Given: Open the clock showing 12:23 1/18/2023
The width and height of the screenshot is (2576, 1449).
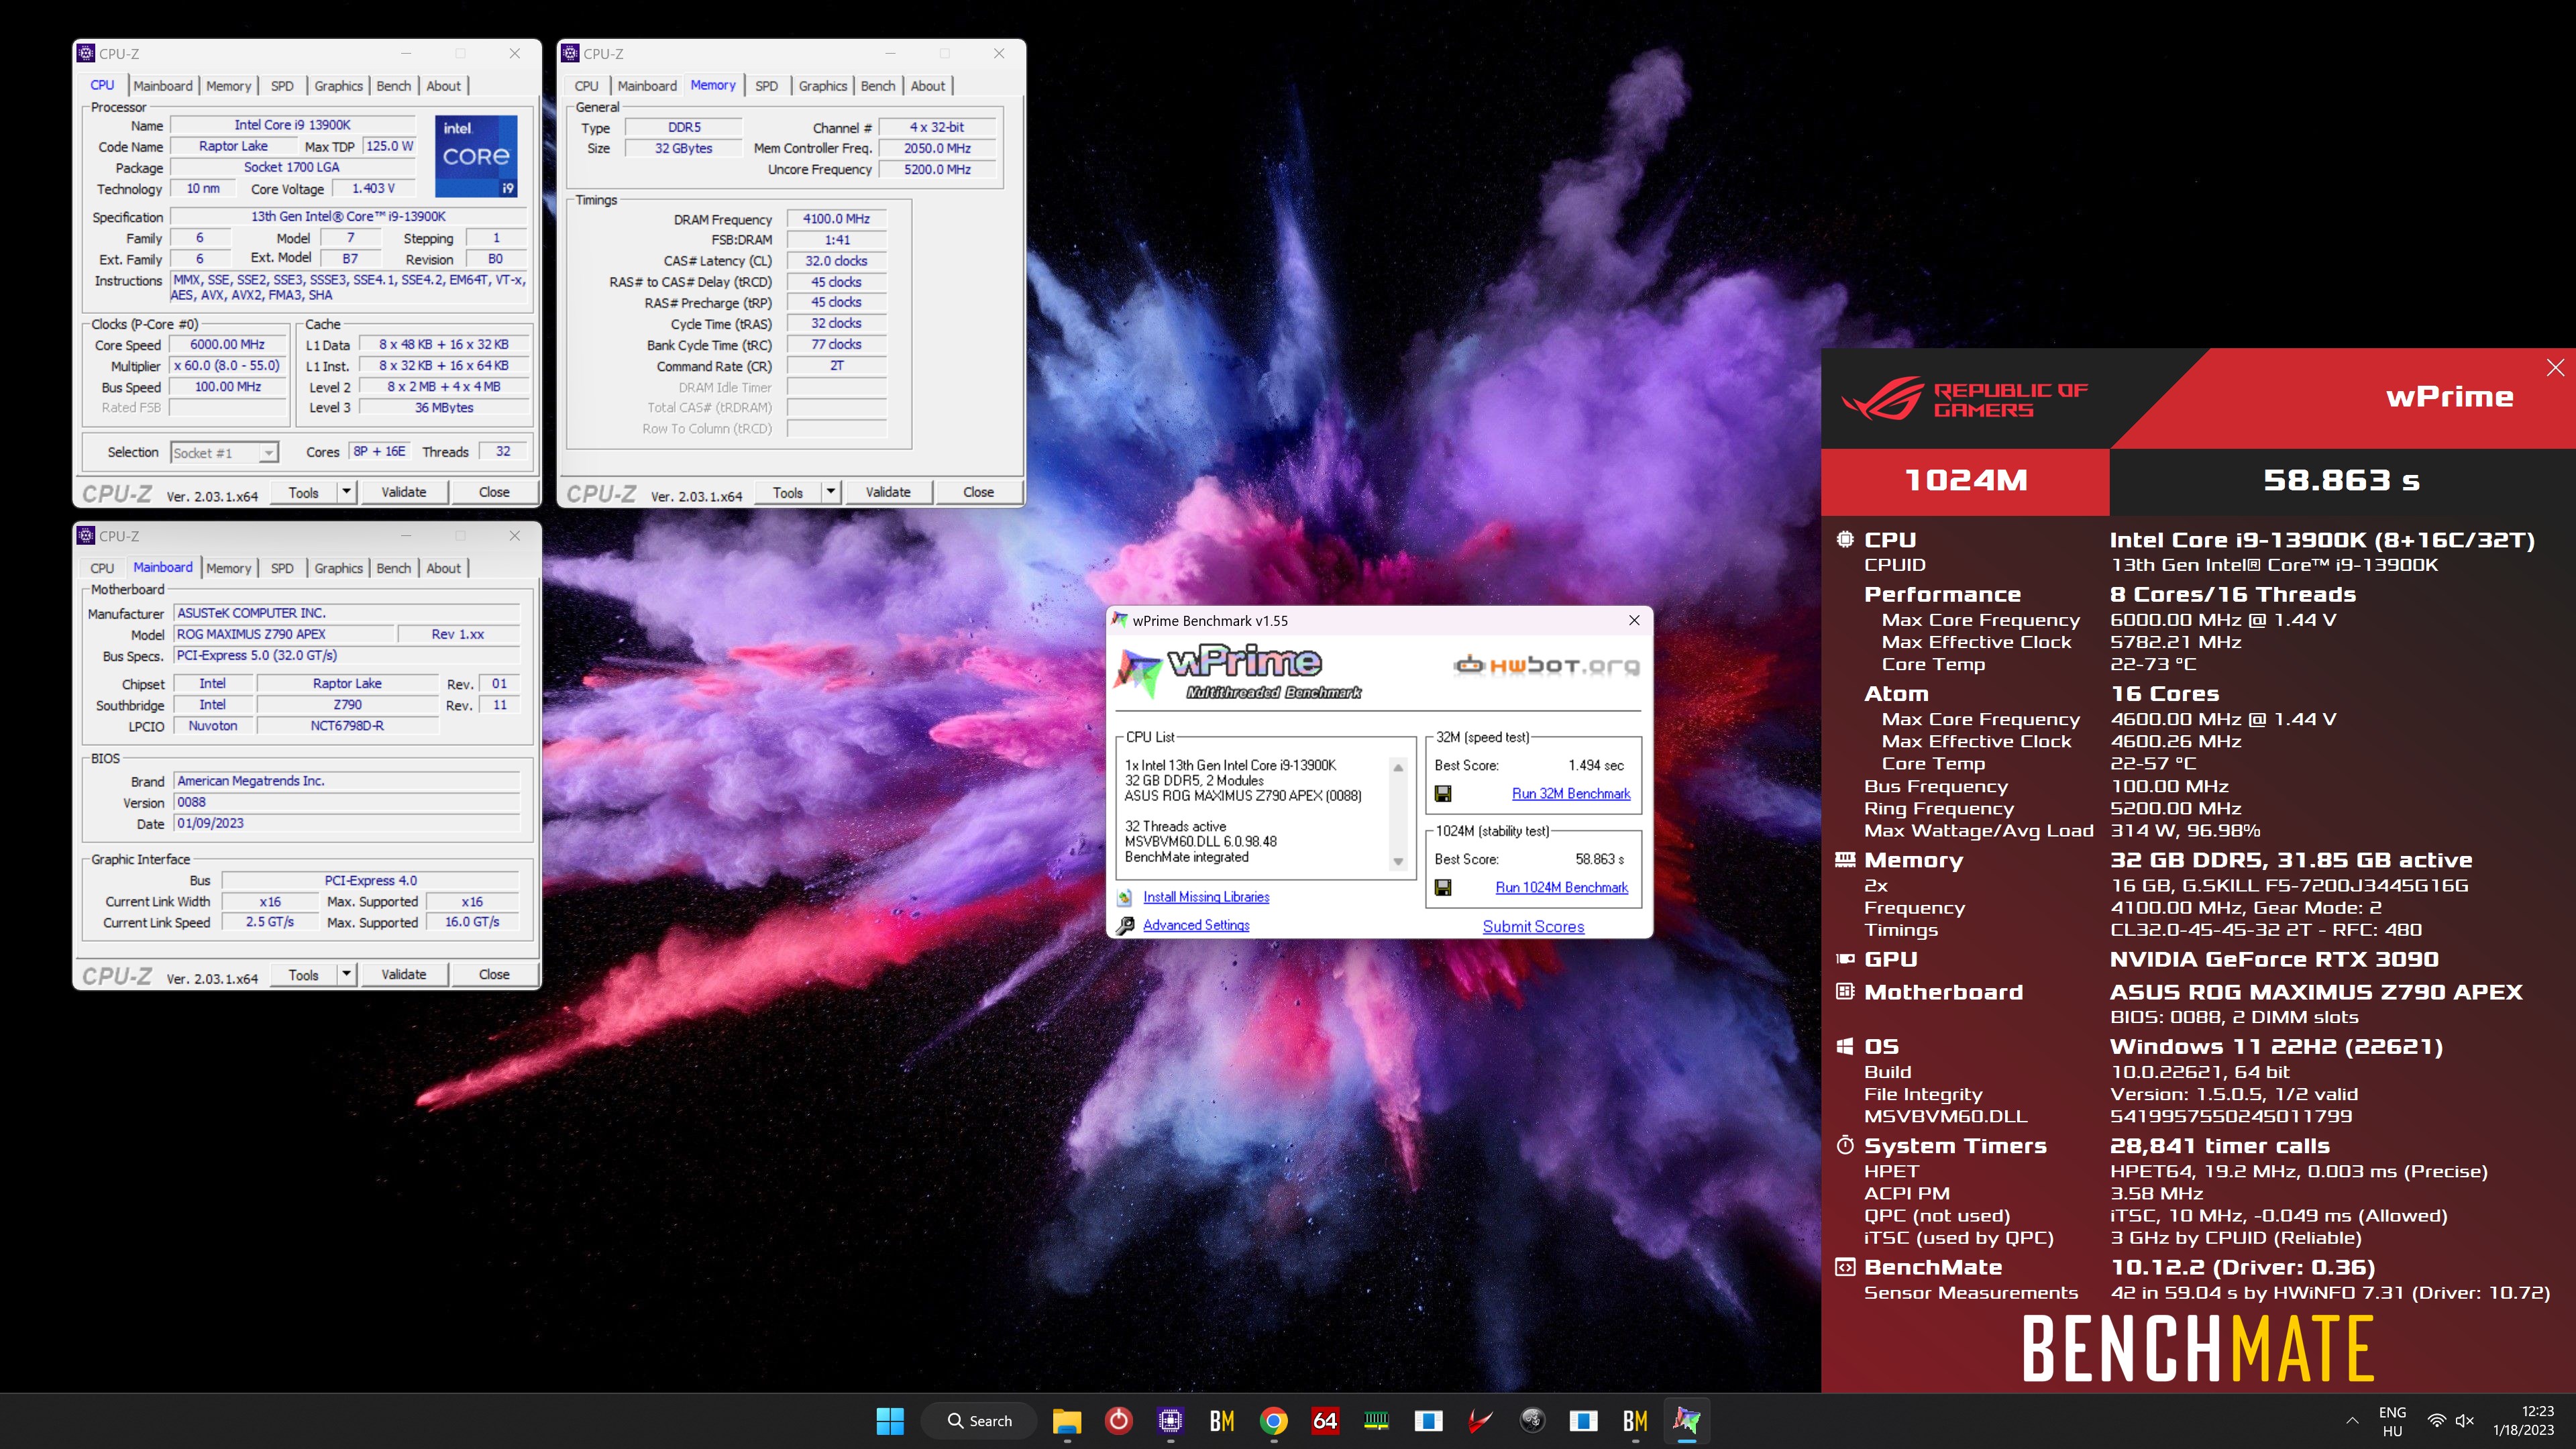Looking at the screenshot, I should (x=2523, y=1421).
